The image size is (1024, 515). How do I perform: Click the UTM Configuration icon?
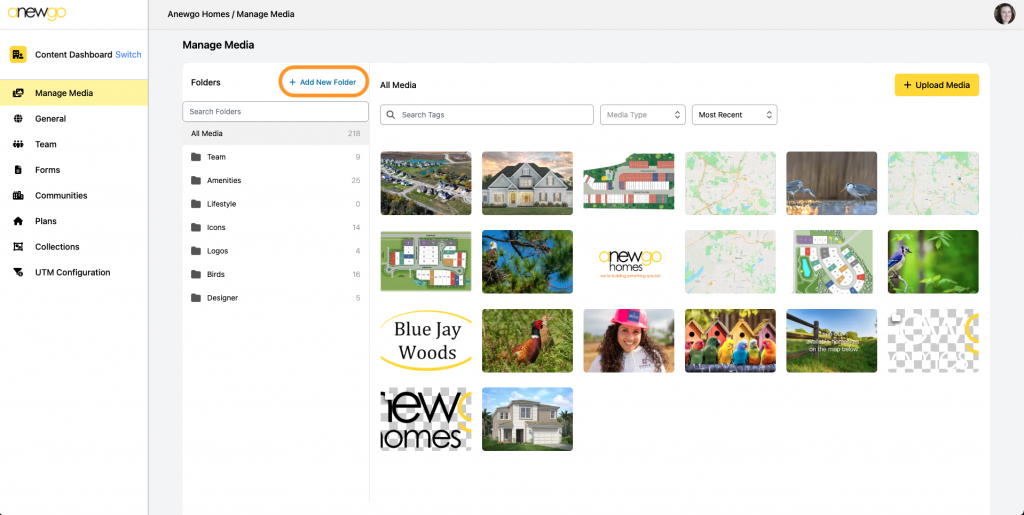18,273
